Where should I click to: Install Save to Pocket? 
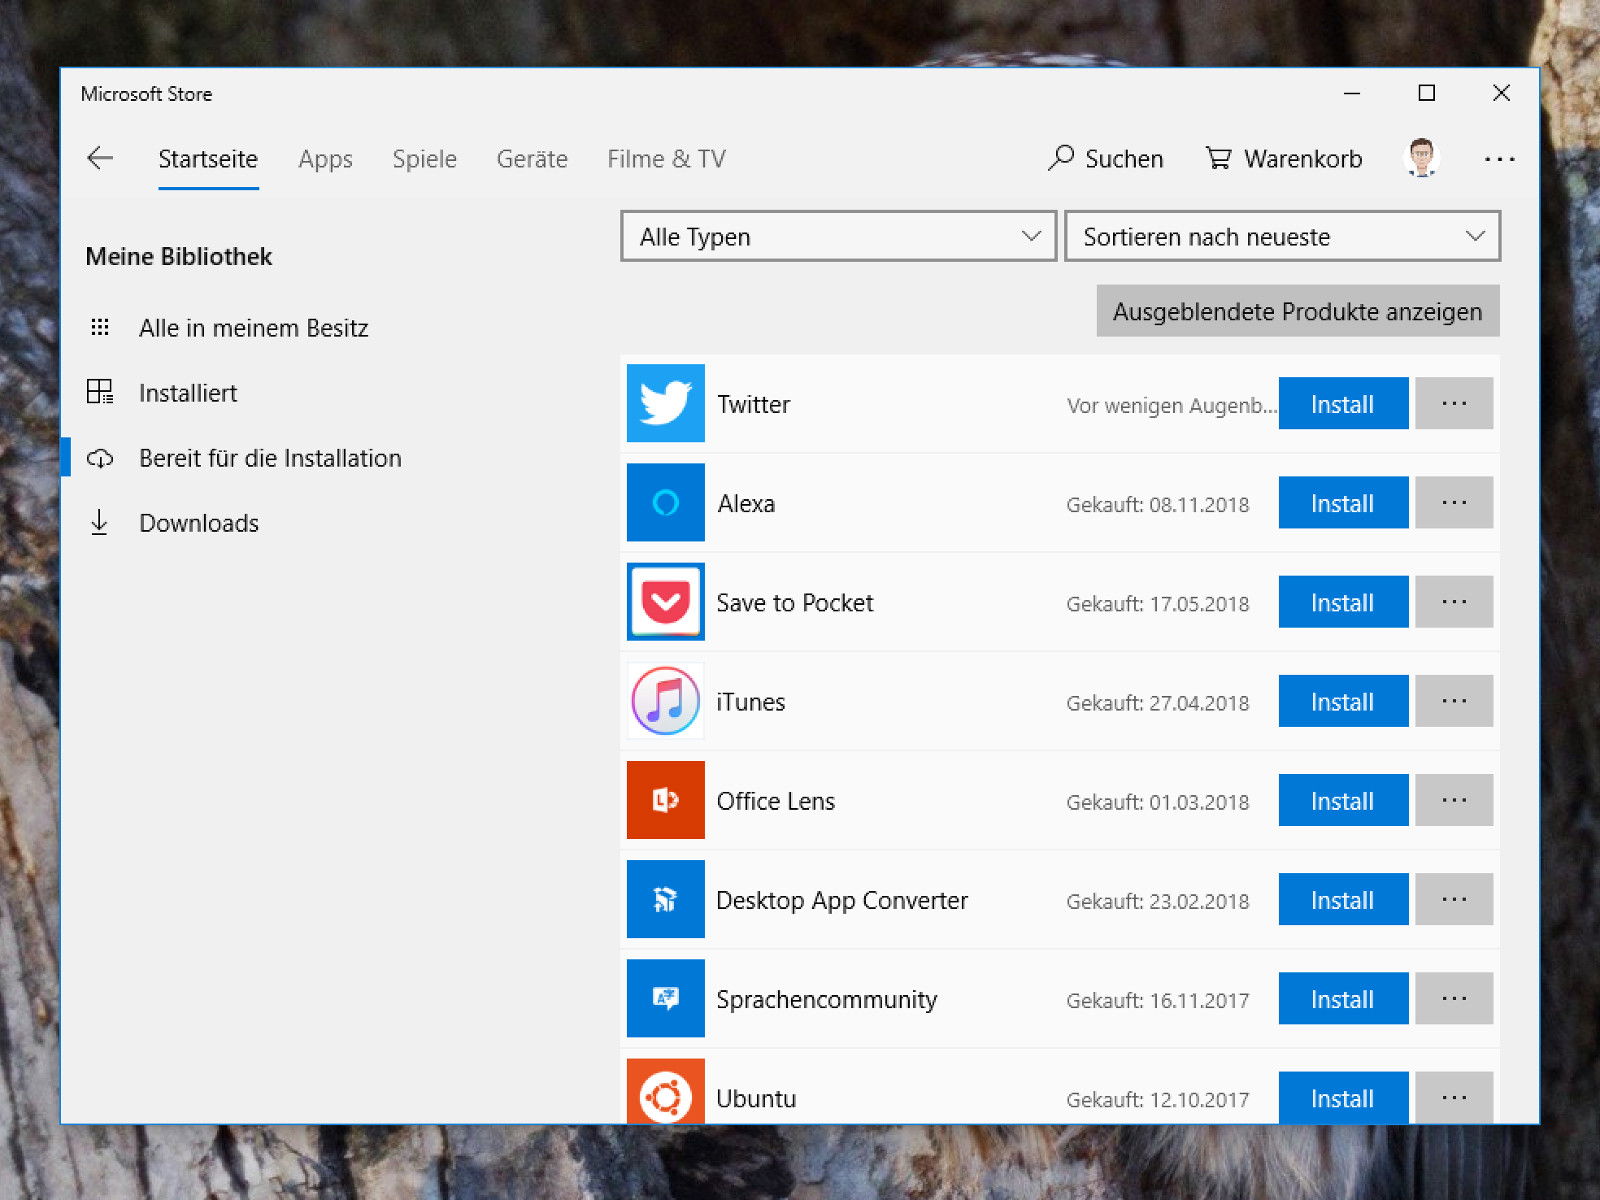(x=1343, y=601)
